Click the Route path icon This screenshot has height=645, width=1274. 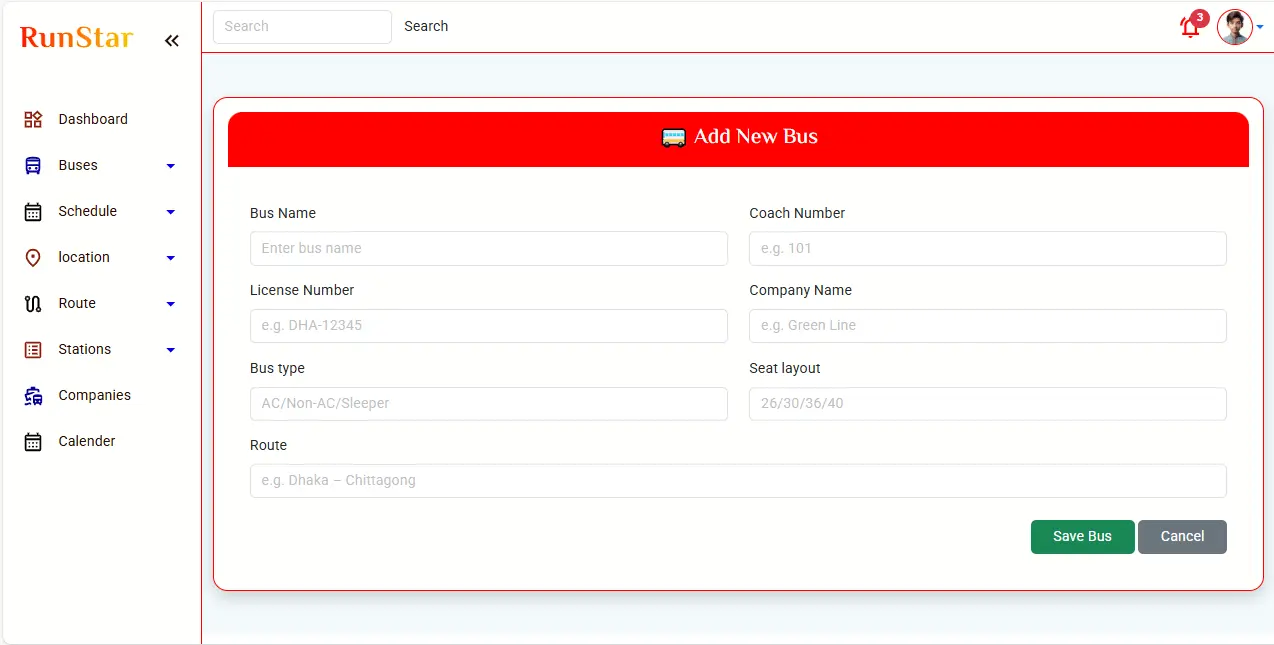click(x=33, y=303)
